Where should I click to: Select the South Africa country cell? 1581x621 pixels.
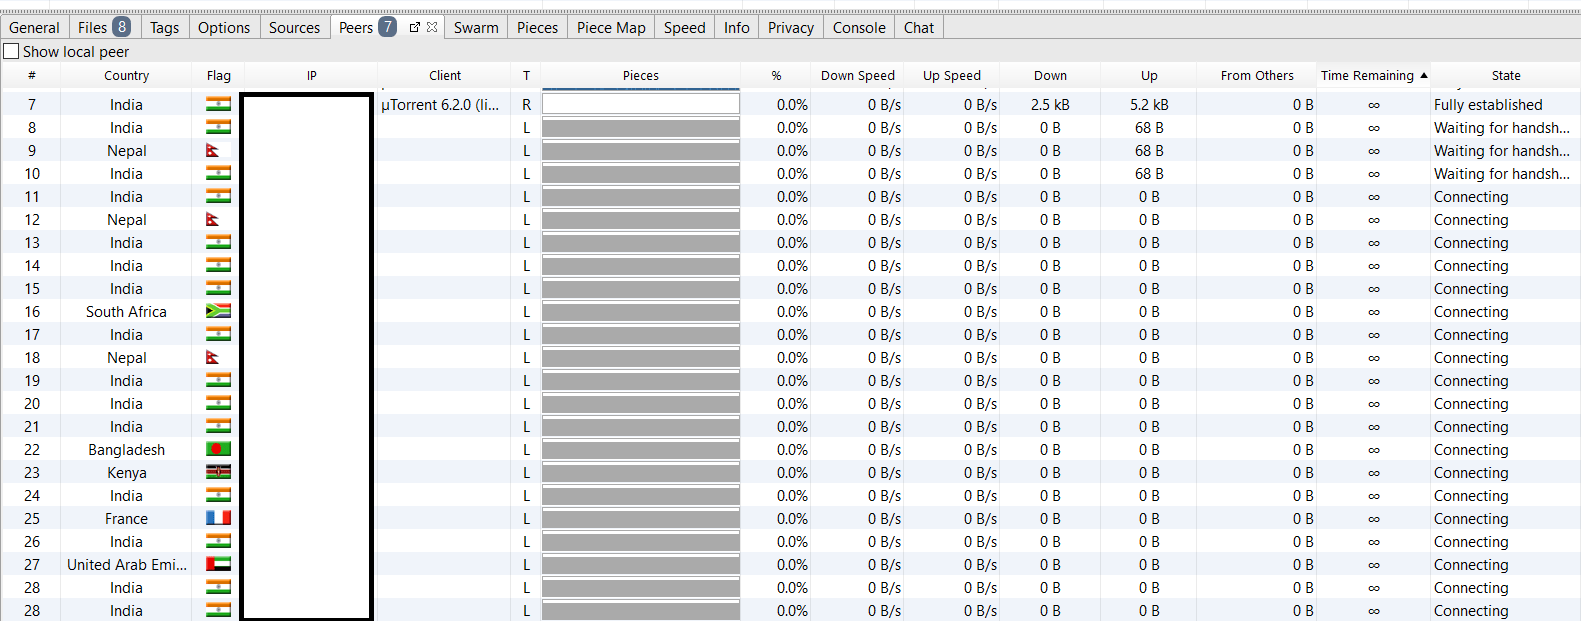[126, 311]
